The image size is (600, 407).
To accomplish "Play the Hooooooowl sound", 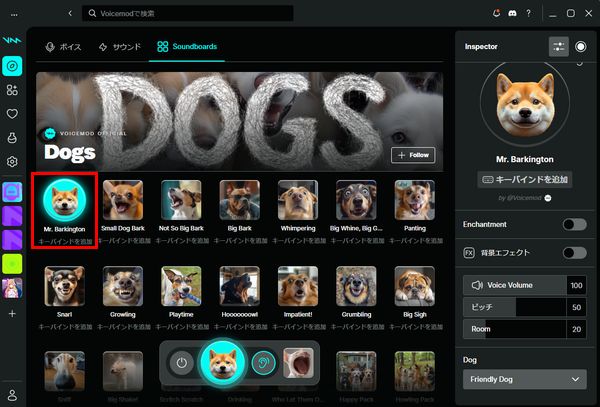I will 240,286.
